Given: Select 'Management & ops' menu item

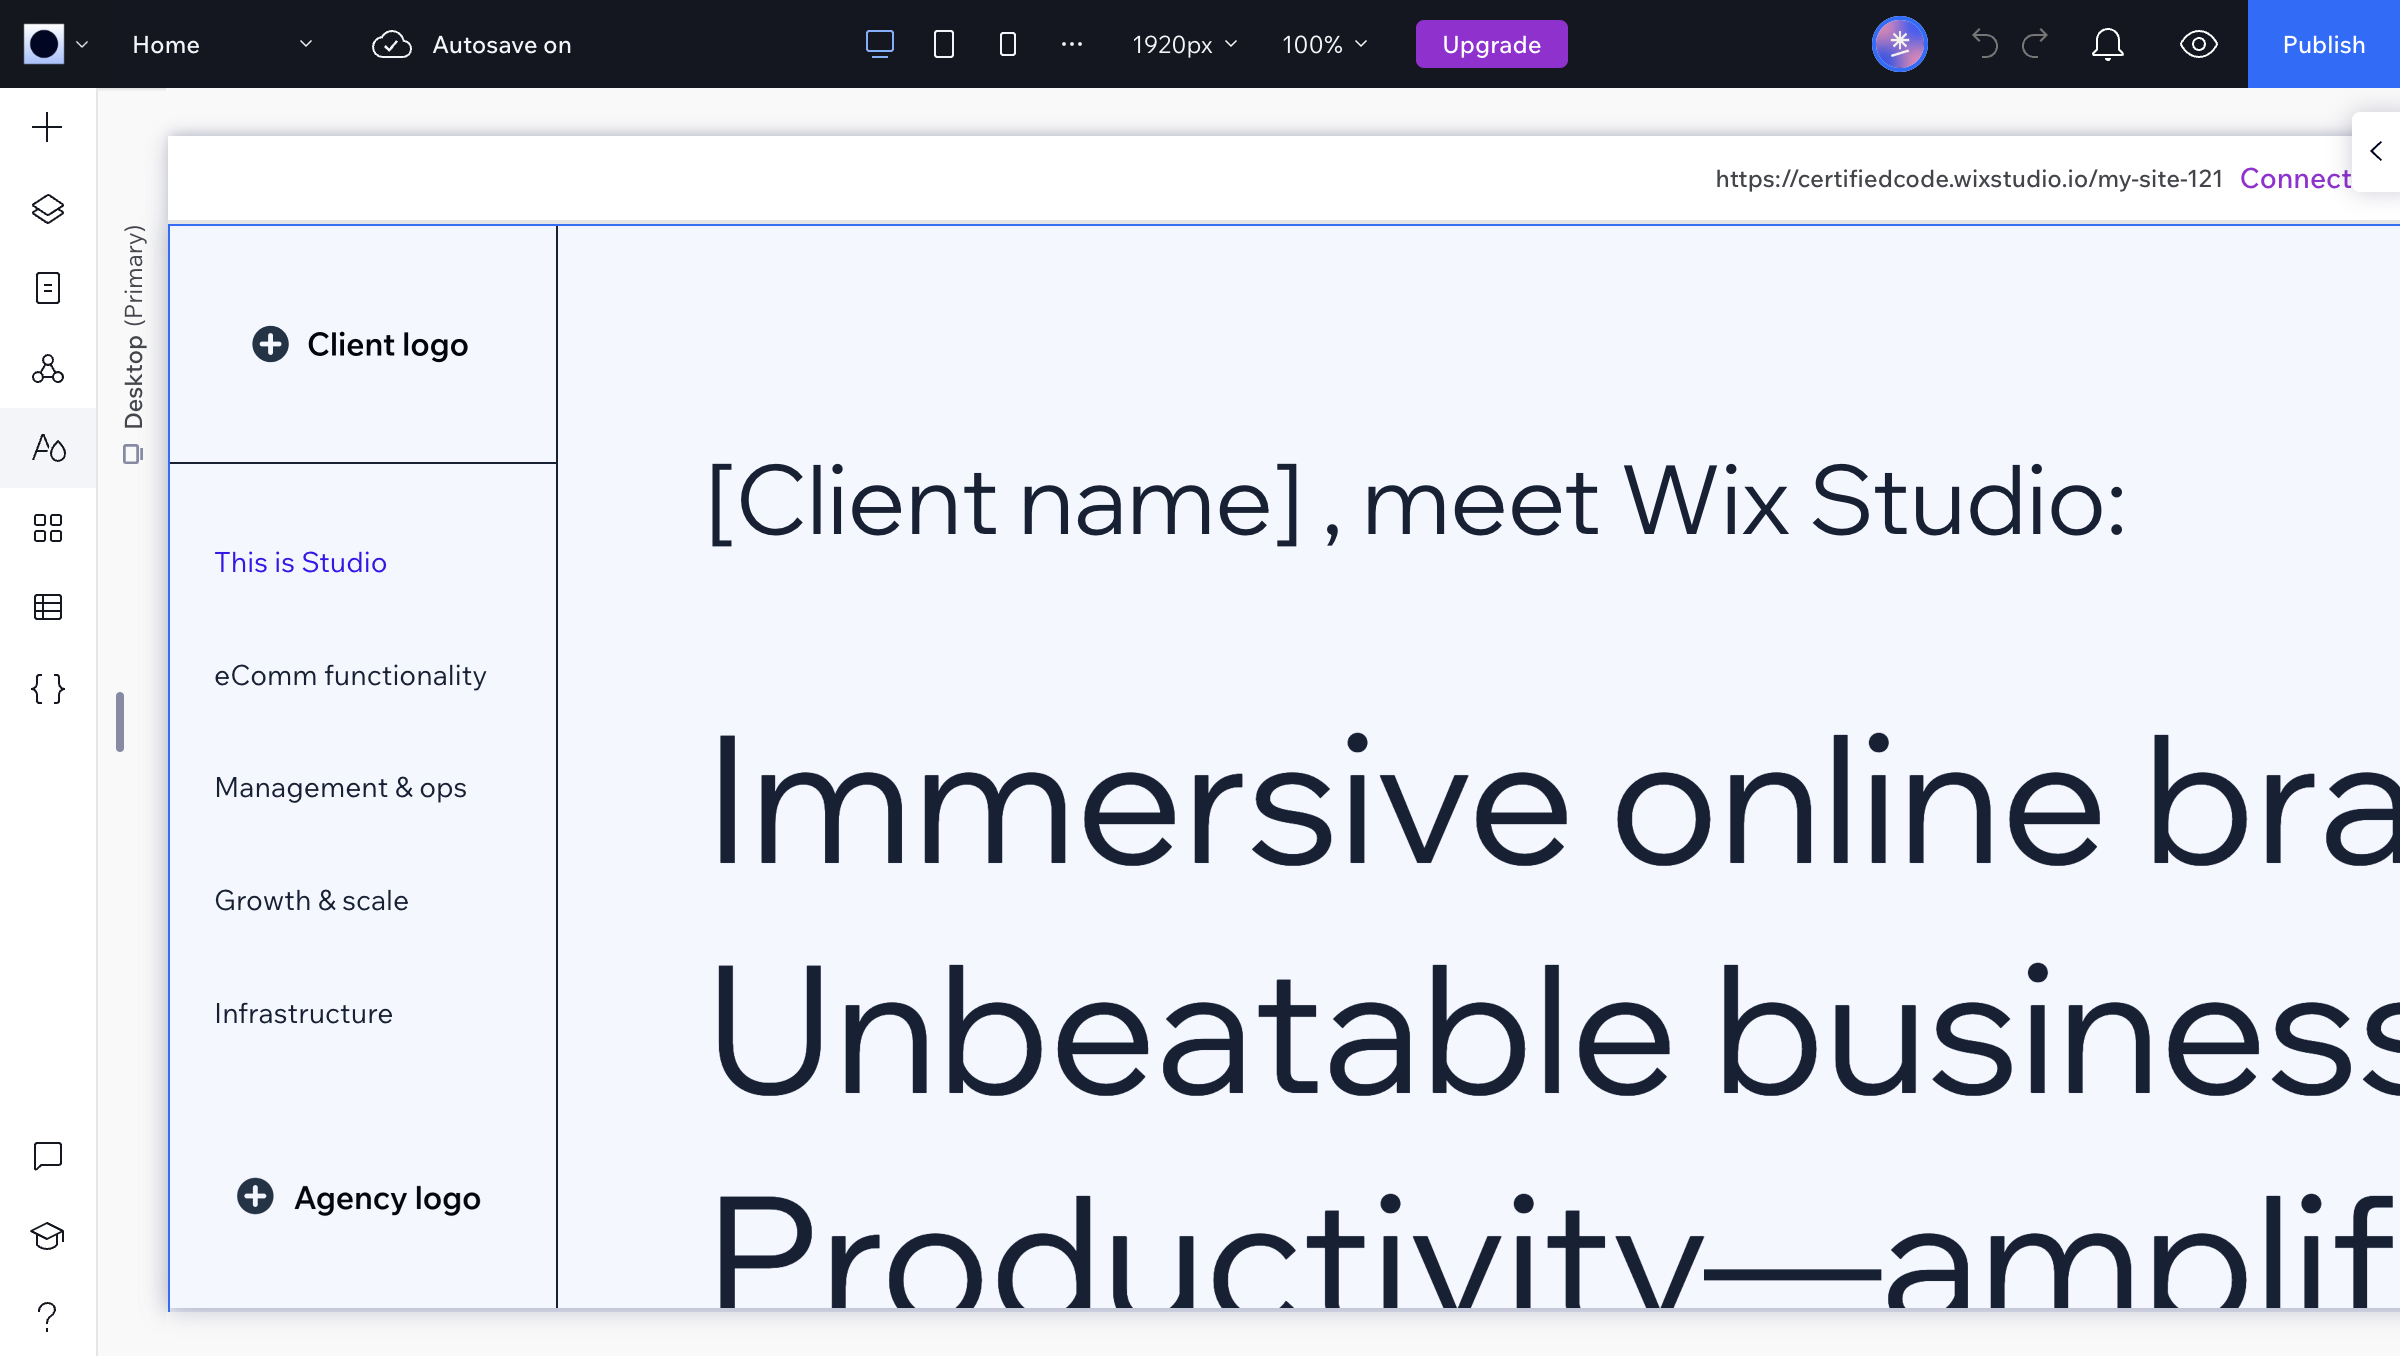Looking at the screenshot, I should pos(340,788).
